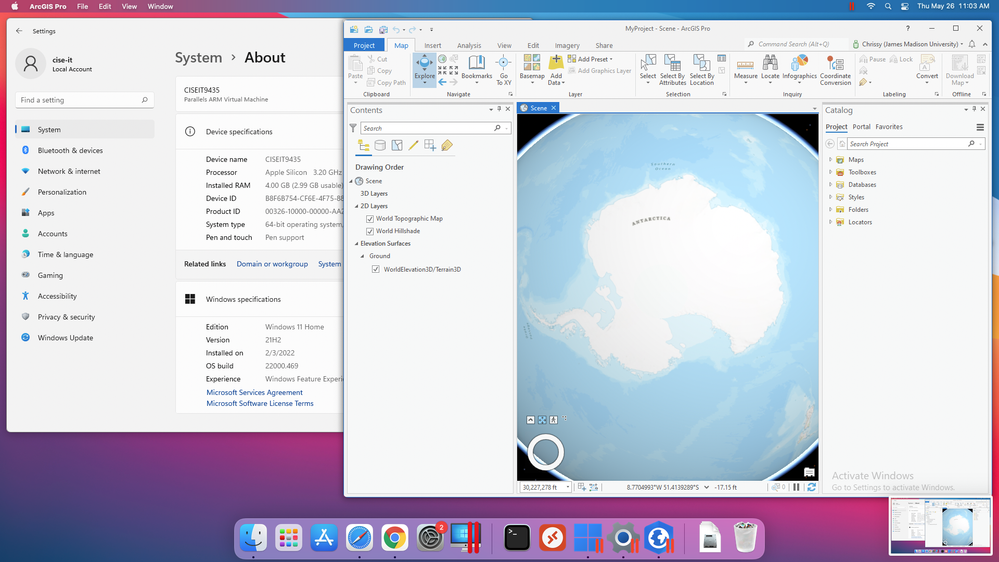Image resolution: width=999 pixels, height=562 pixels.
Task: Switch to the Analysis ribbon tab
Action: 469,45
